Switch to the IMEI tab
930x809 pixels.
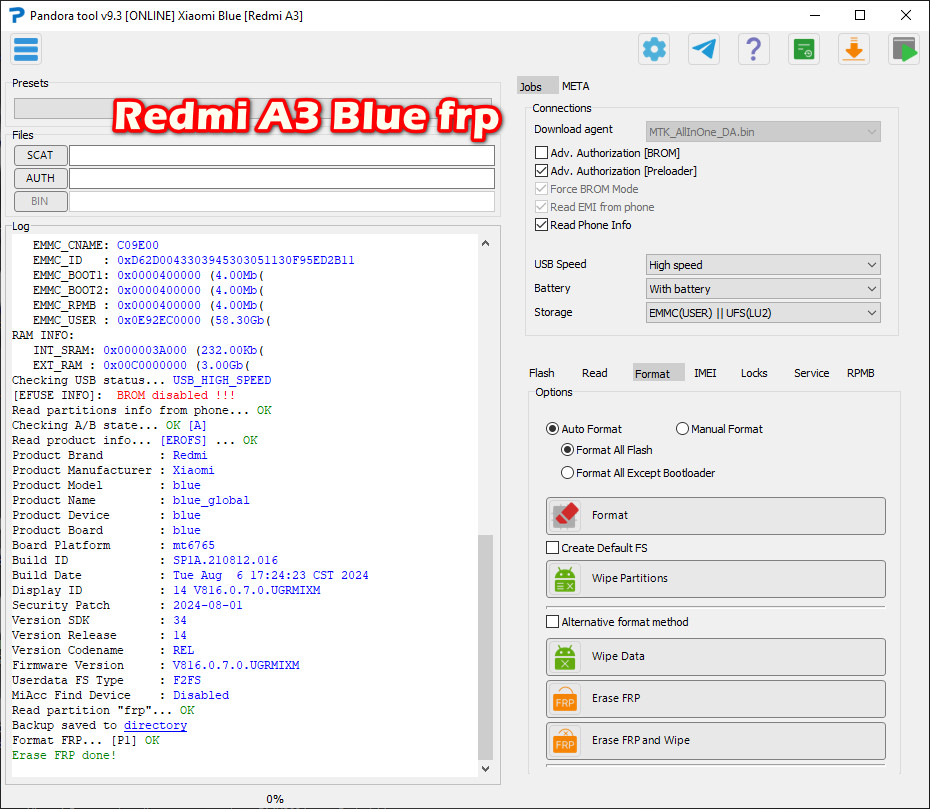(x=705, y=372)
